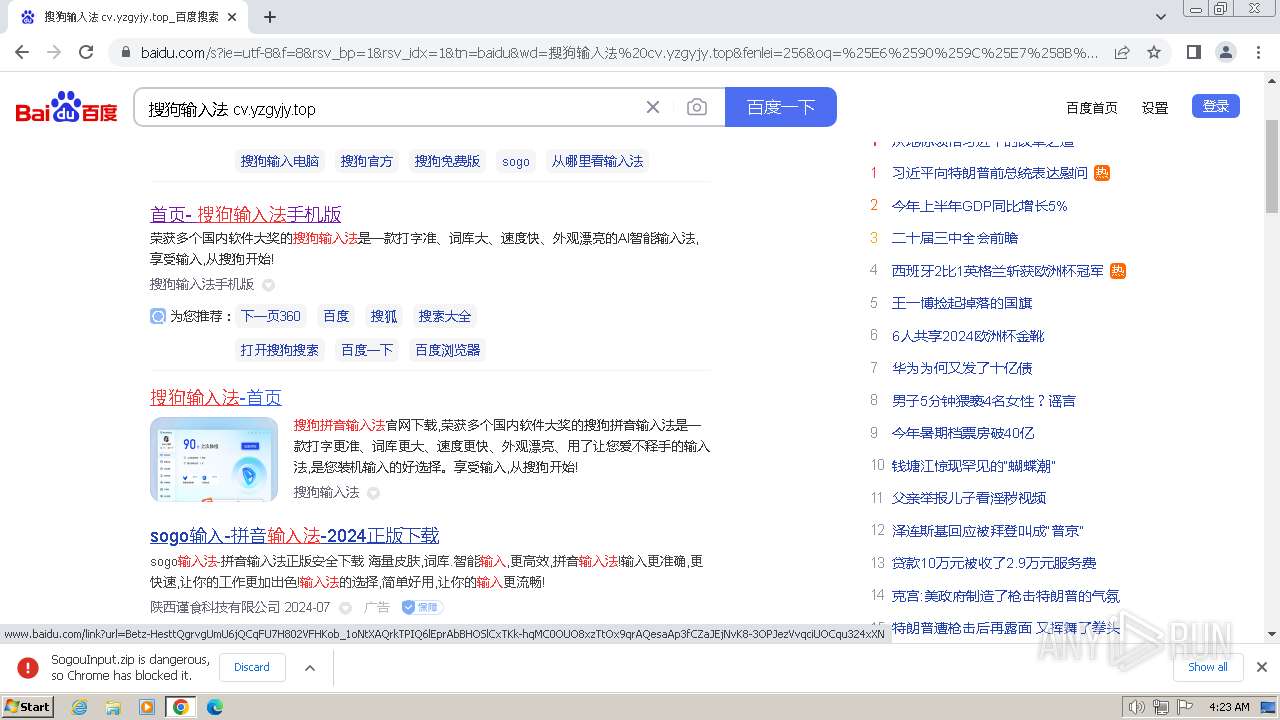Click inside the Baidu search input
This screenshot has height=720, width=1280.
(390, 108)
